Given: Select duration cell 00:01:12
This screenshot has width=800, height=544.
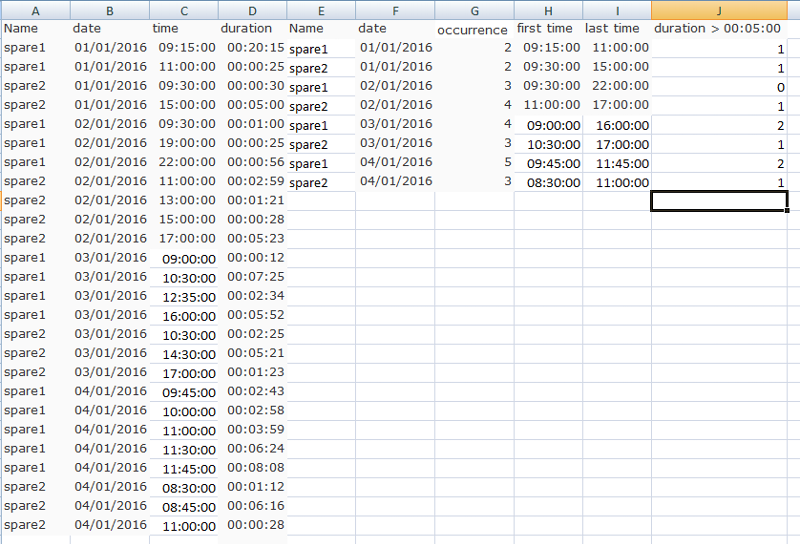Looking at the screenshot, I should (x=253, y=487).
